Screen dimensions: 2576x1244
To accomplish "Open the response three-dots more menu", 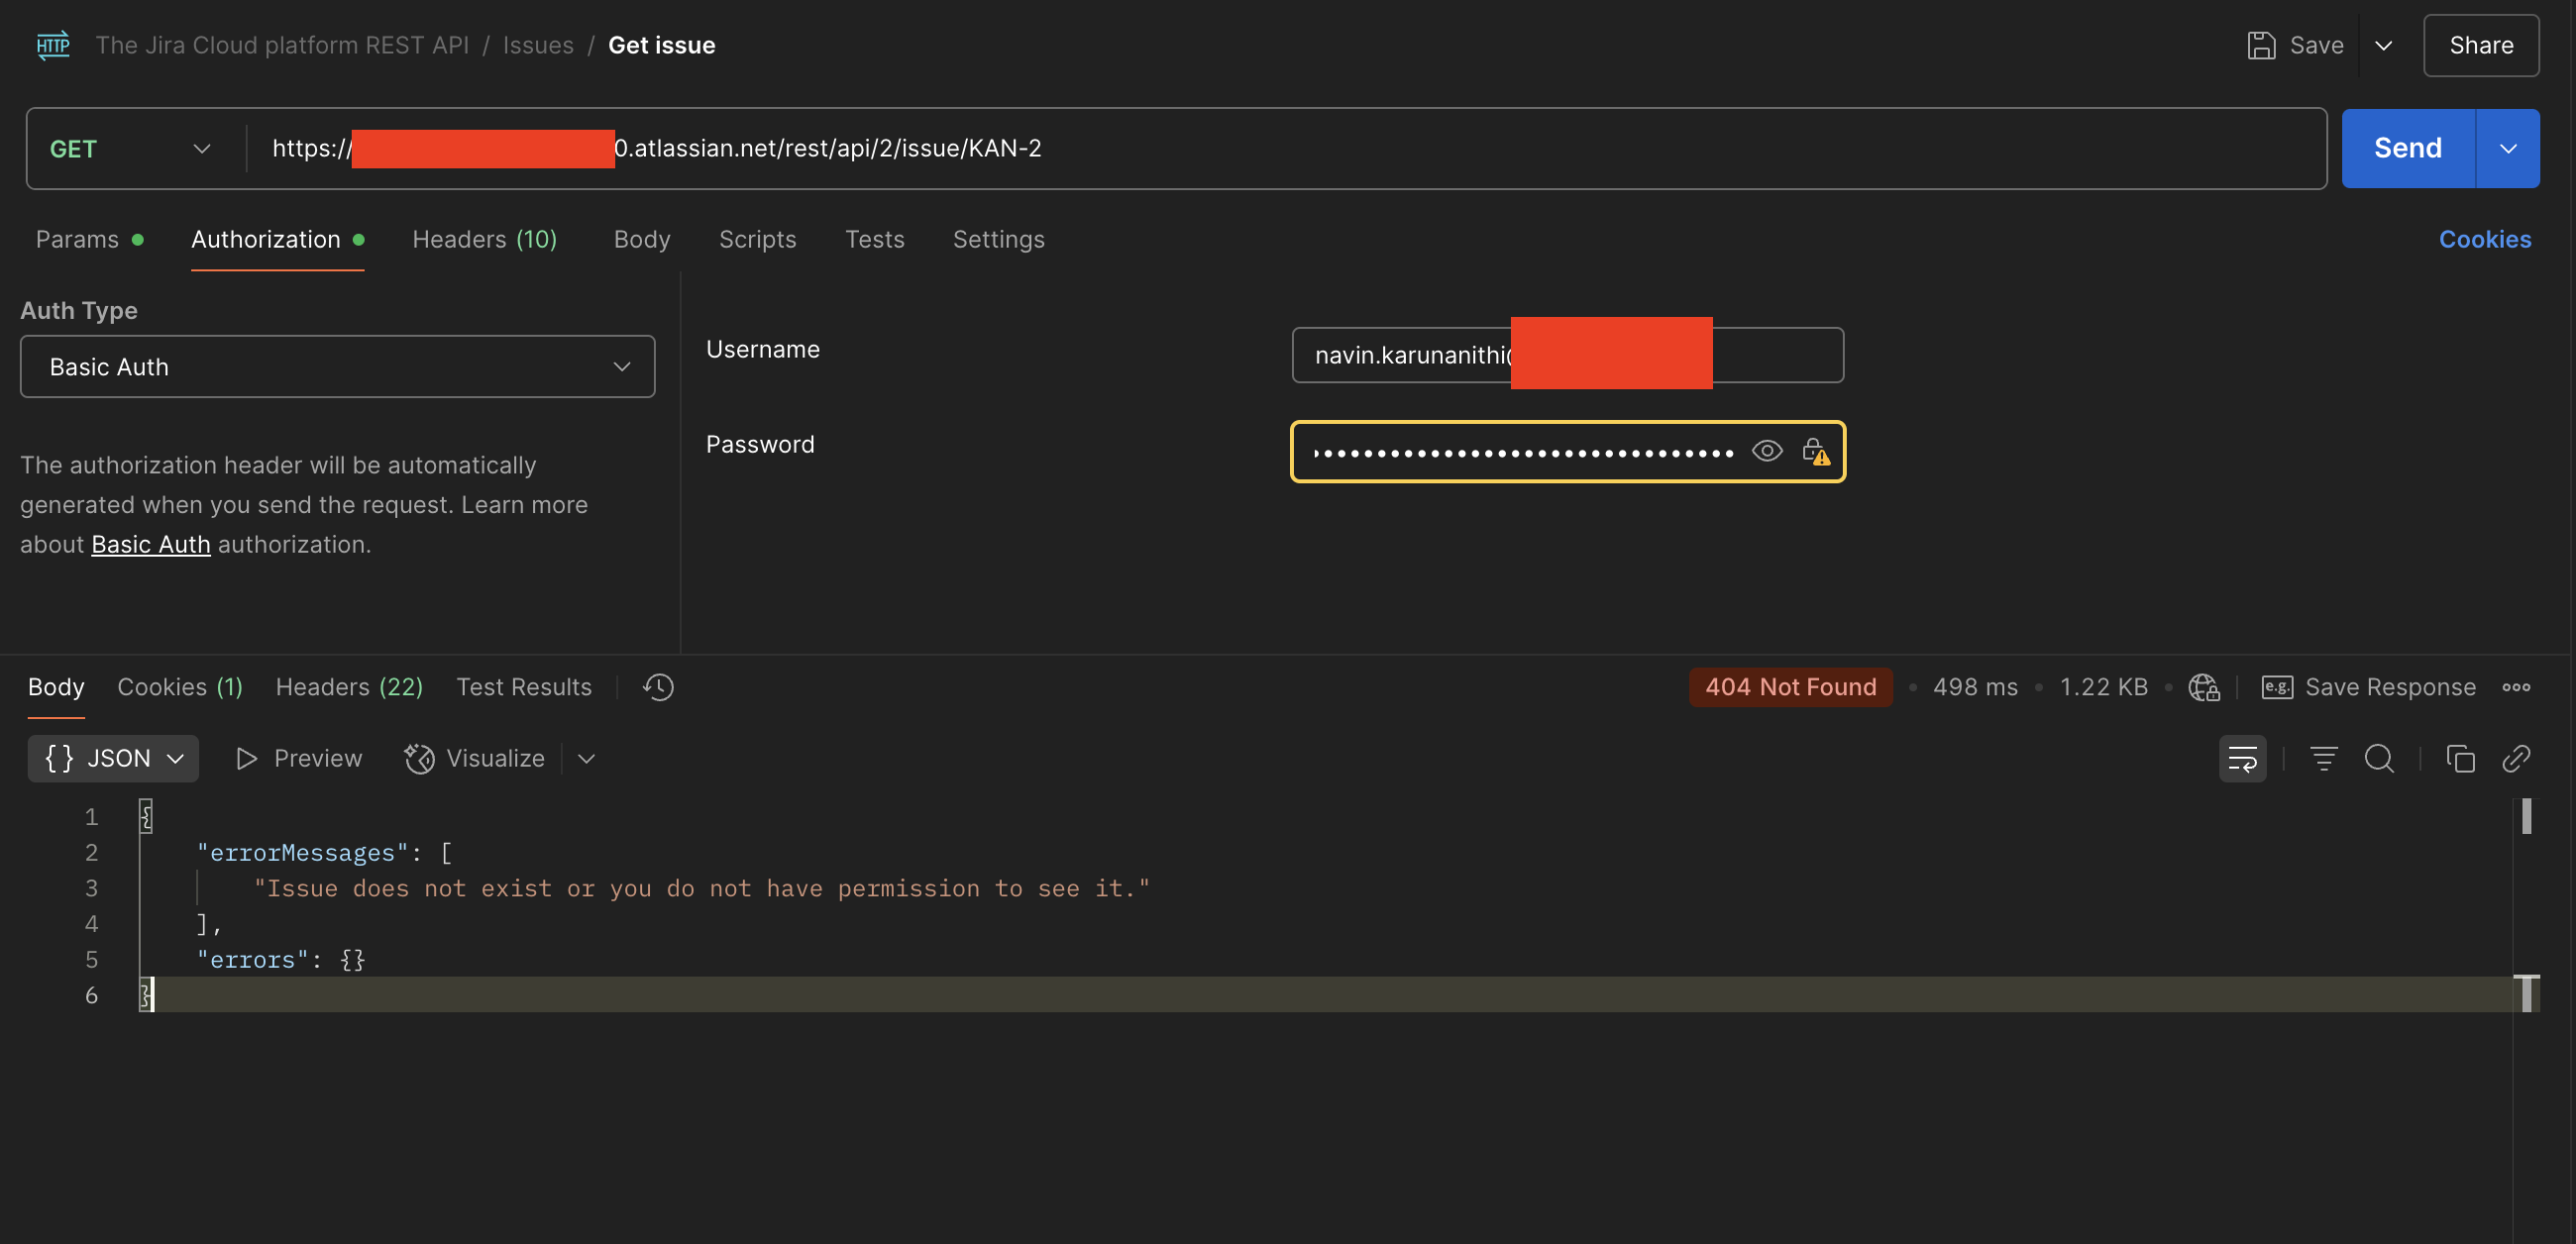I will (2516, 687).
